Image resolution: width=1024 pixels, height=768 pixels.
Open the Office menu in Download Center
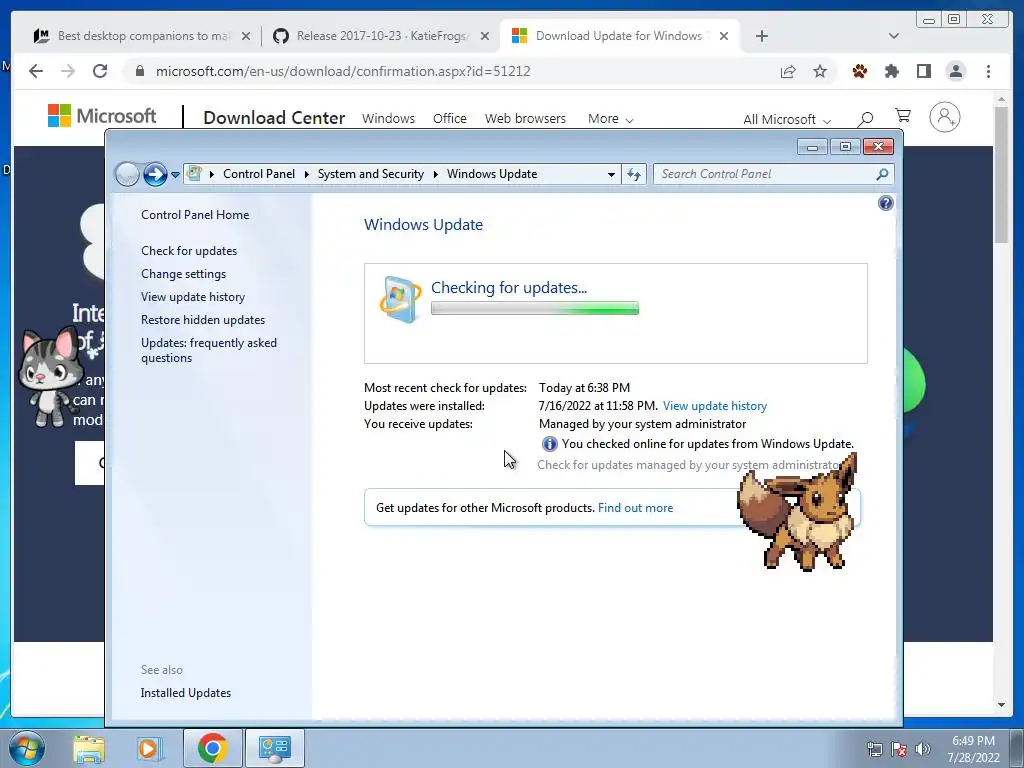click(x=449, y=119)
